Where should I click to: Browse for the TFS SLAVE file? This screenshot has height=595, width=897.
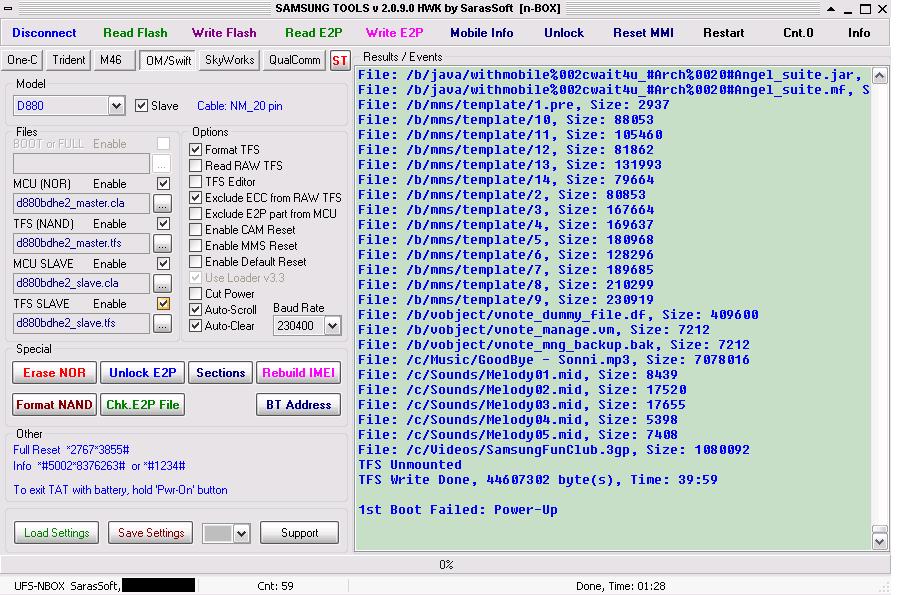(162, 323)
